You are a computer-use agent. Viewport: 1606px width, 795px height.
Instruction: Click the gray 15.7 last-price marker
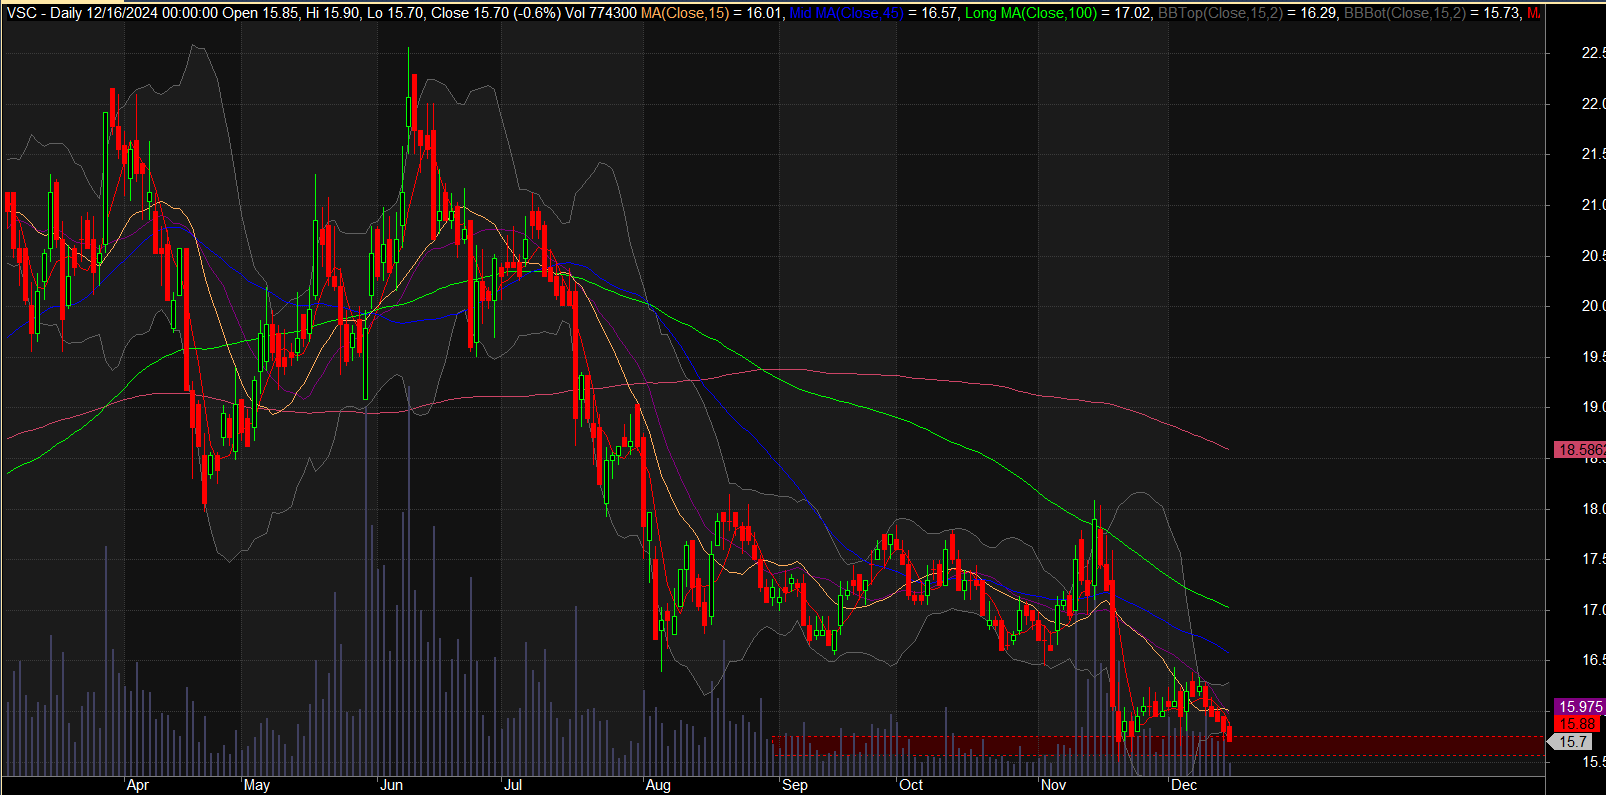pos(1571,742)
